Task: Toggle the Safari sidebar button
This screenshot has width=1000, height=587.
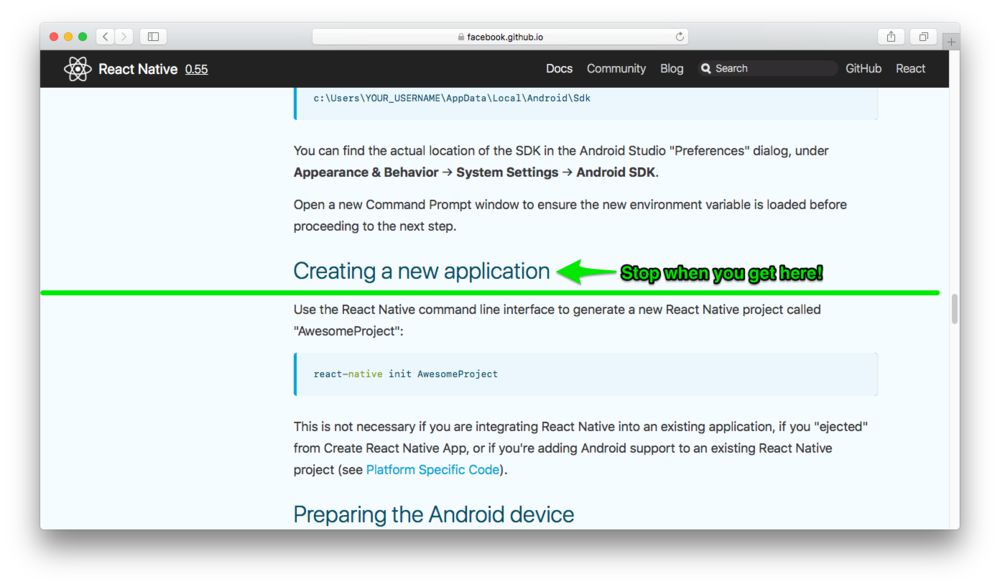Action: 154,36
